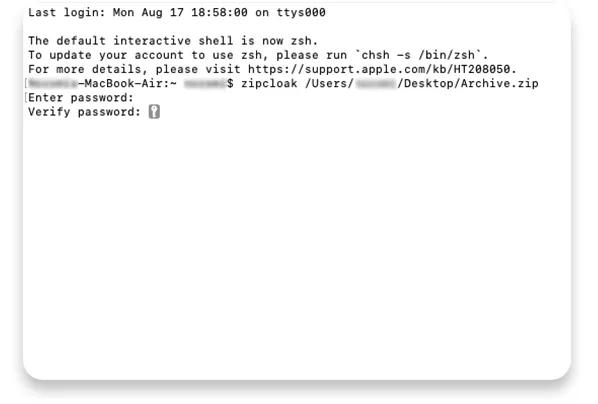
Task: Click the Last login text
Action: (67, 13)
